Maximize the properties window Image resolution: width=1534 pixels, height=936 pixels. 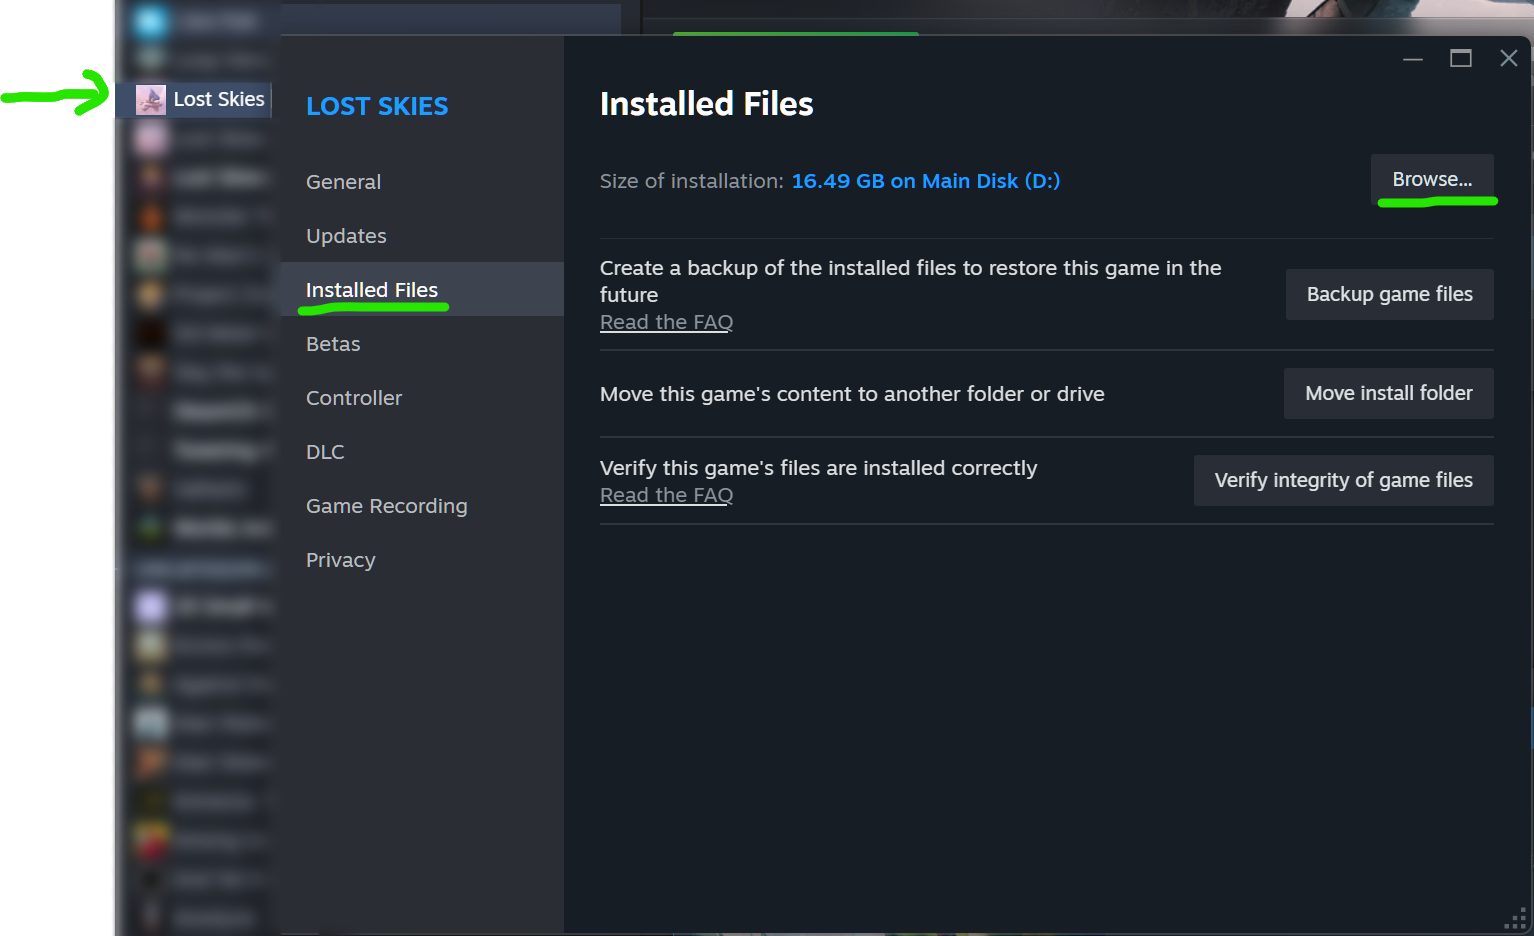click(x=1460, y=59)
